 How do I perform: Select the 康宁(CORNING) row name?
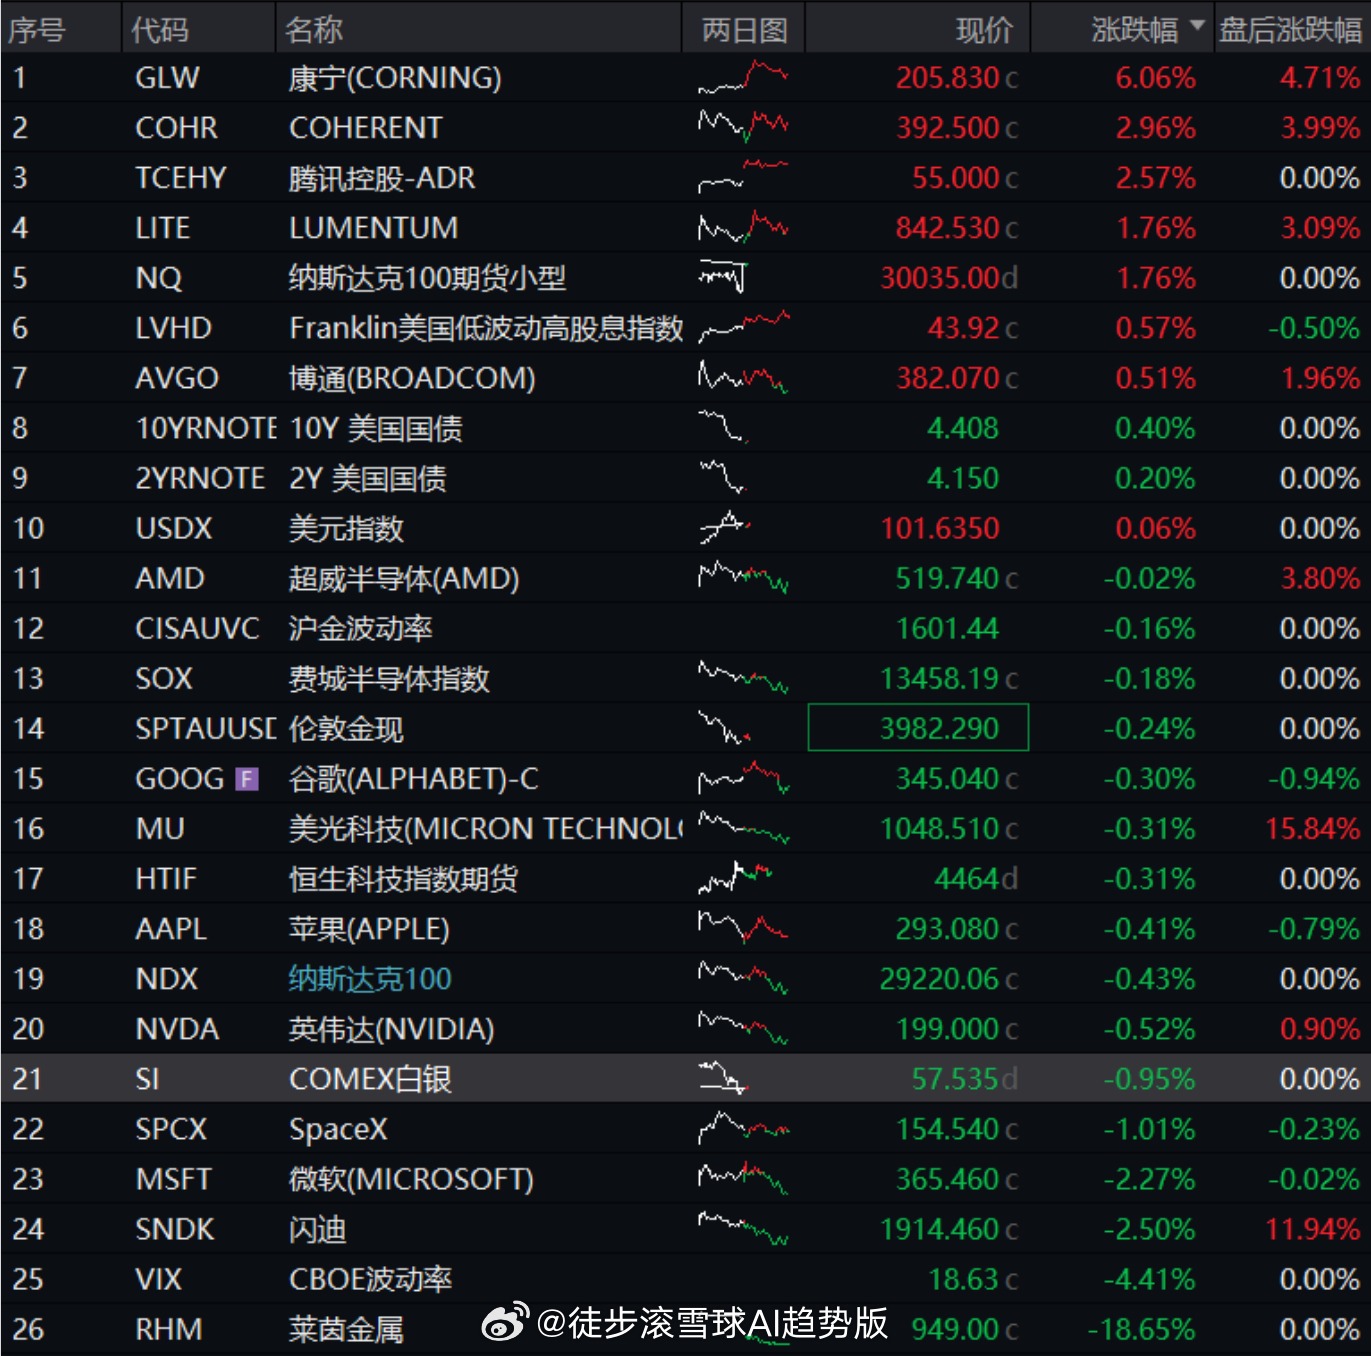(395, 78)
